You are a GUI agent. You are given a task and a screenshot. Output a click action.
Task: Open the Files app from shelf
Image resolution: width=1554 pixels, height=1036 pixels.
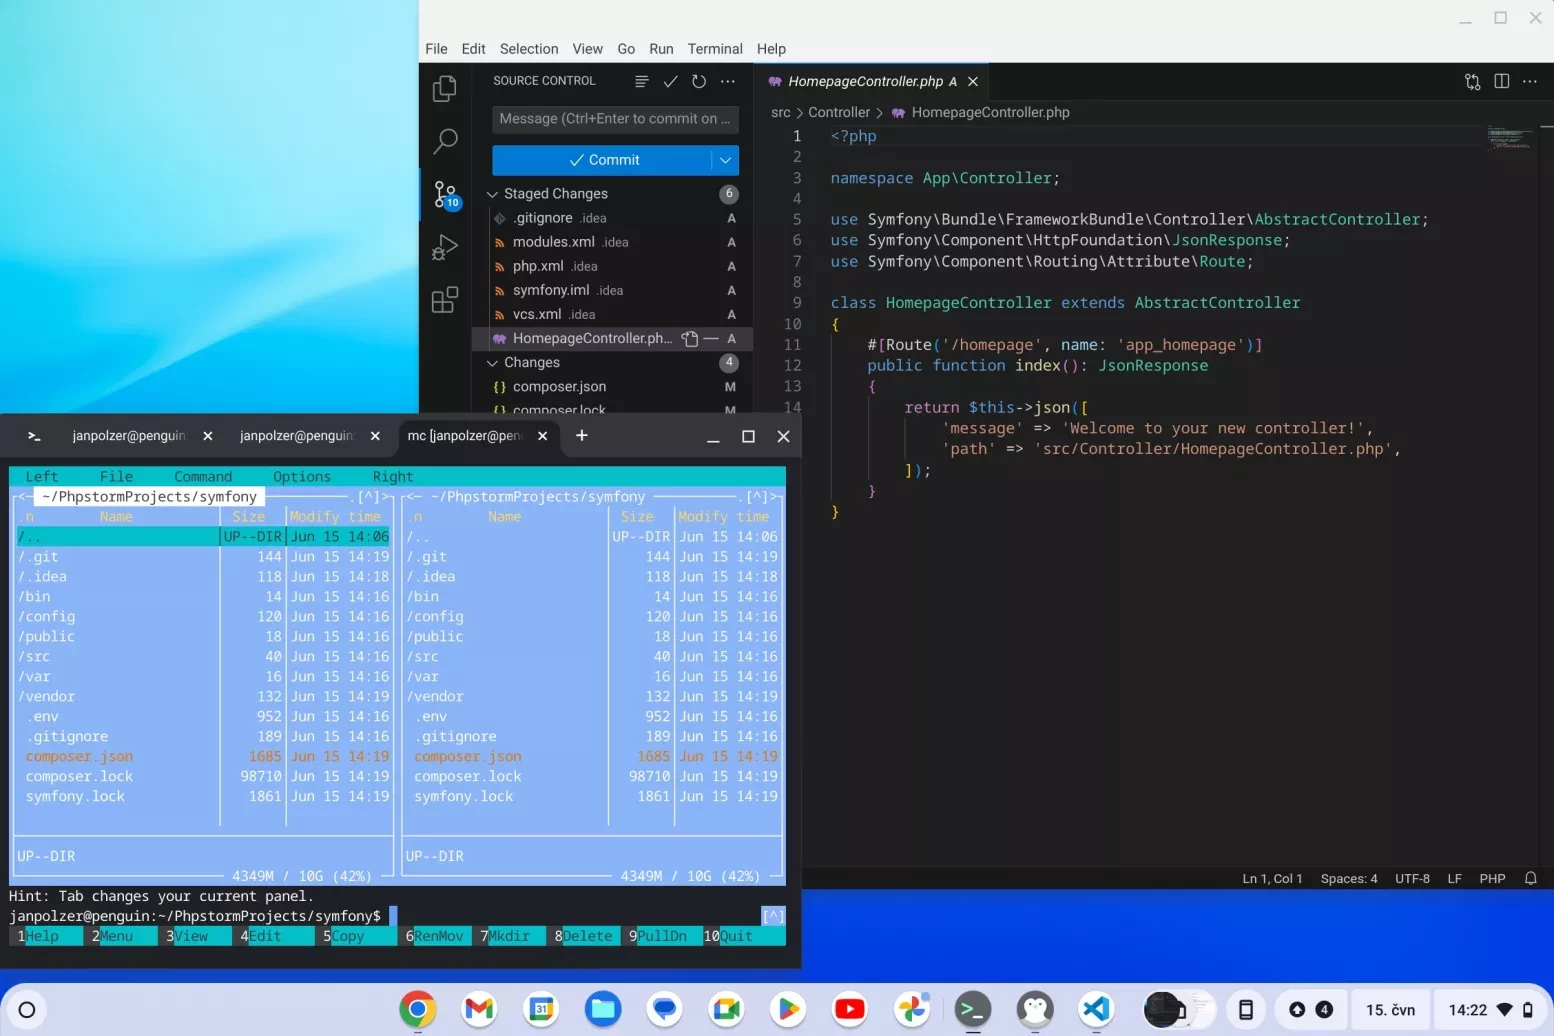(603, 1009)
